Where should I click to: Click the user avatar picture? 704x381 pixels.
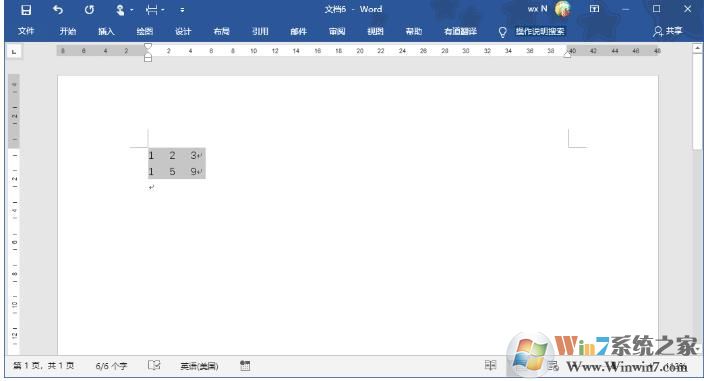click(x=563, y=9)
